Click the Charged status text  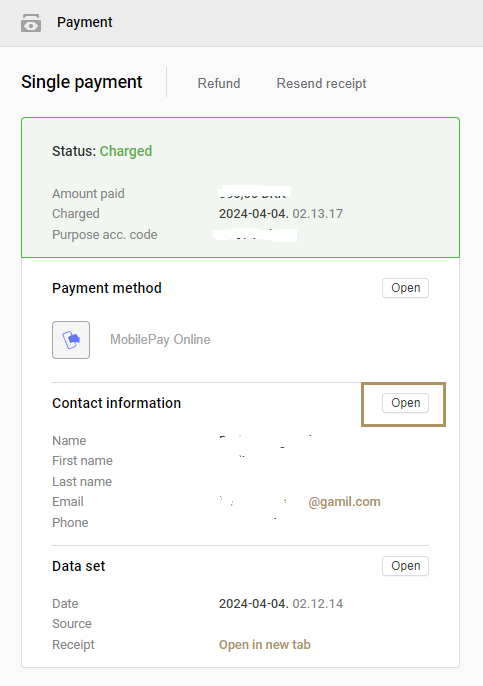126,151
